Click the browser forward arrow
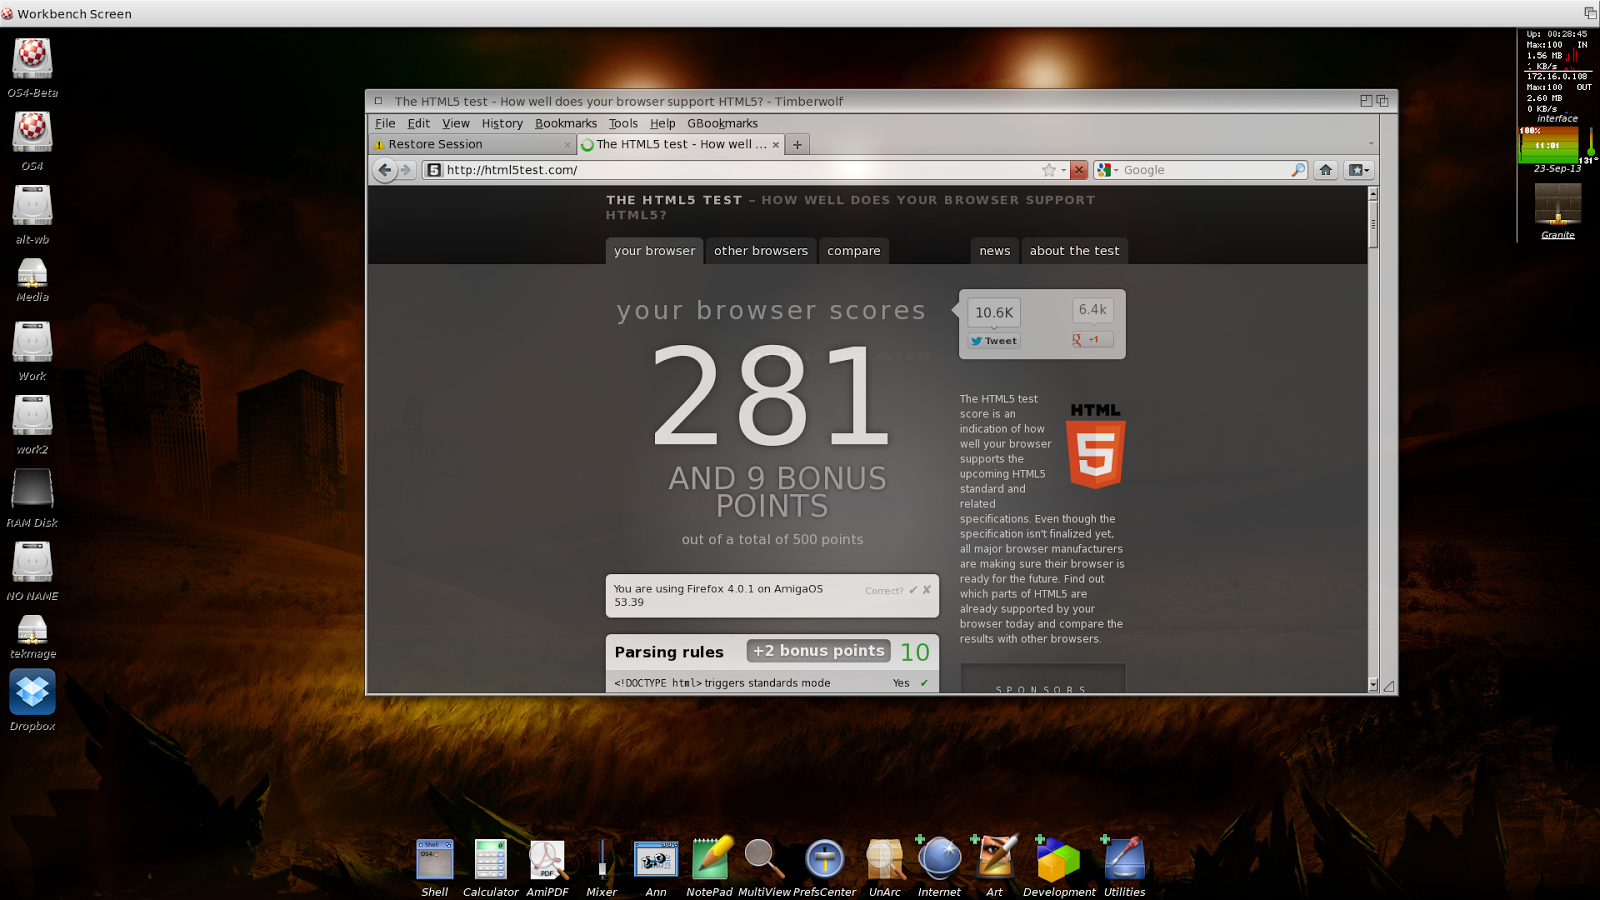This screenshot has width=1600, height=900. pyautogui.click(x=406, y=170)
